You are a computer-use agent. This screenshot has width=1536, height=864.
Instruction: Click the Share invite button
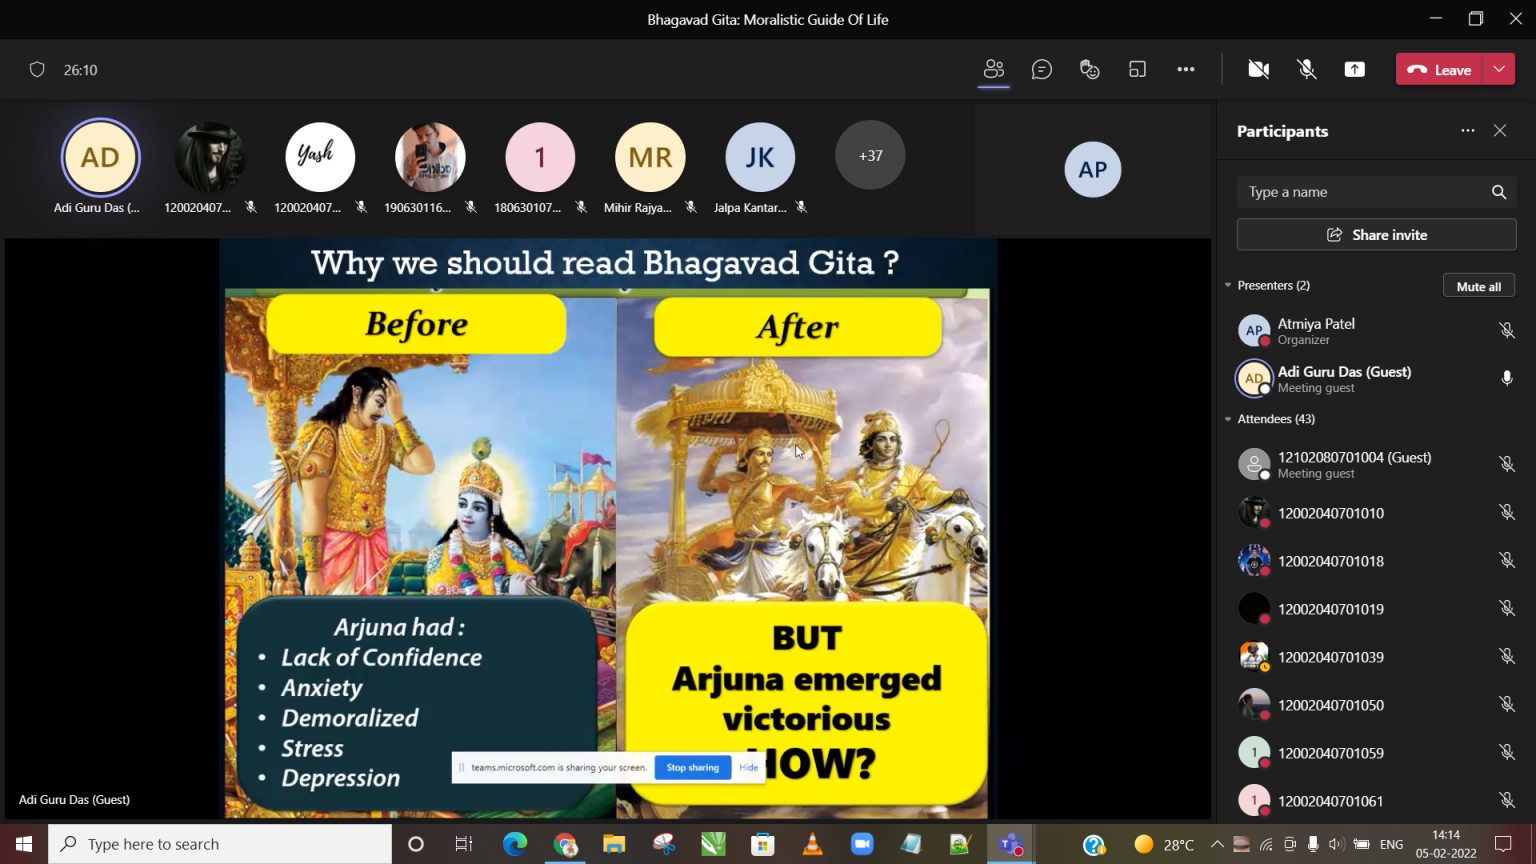(x=1376, y=234)
